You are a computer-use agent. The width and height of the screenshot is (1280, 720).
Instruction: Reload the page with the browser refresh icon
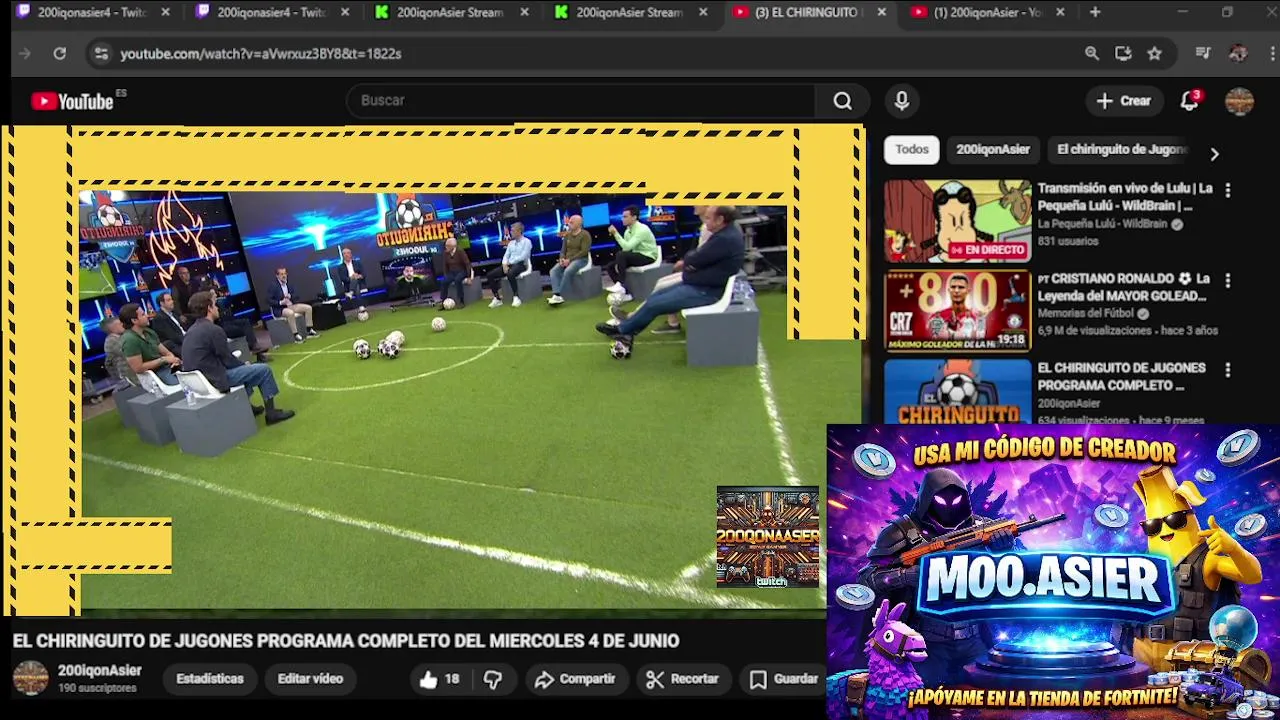pyautogui.click(x=60, y=54)
